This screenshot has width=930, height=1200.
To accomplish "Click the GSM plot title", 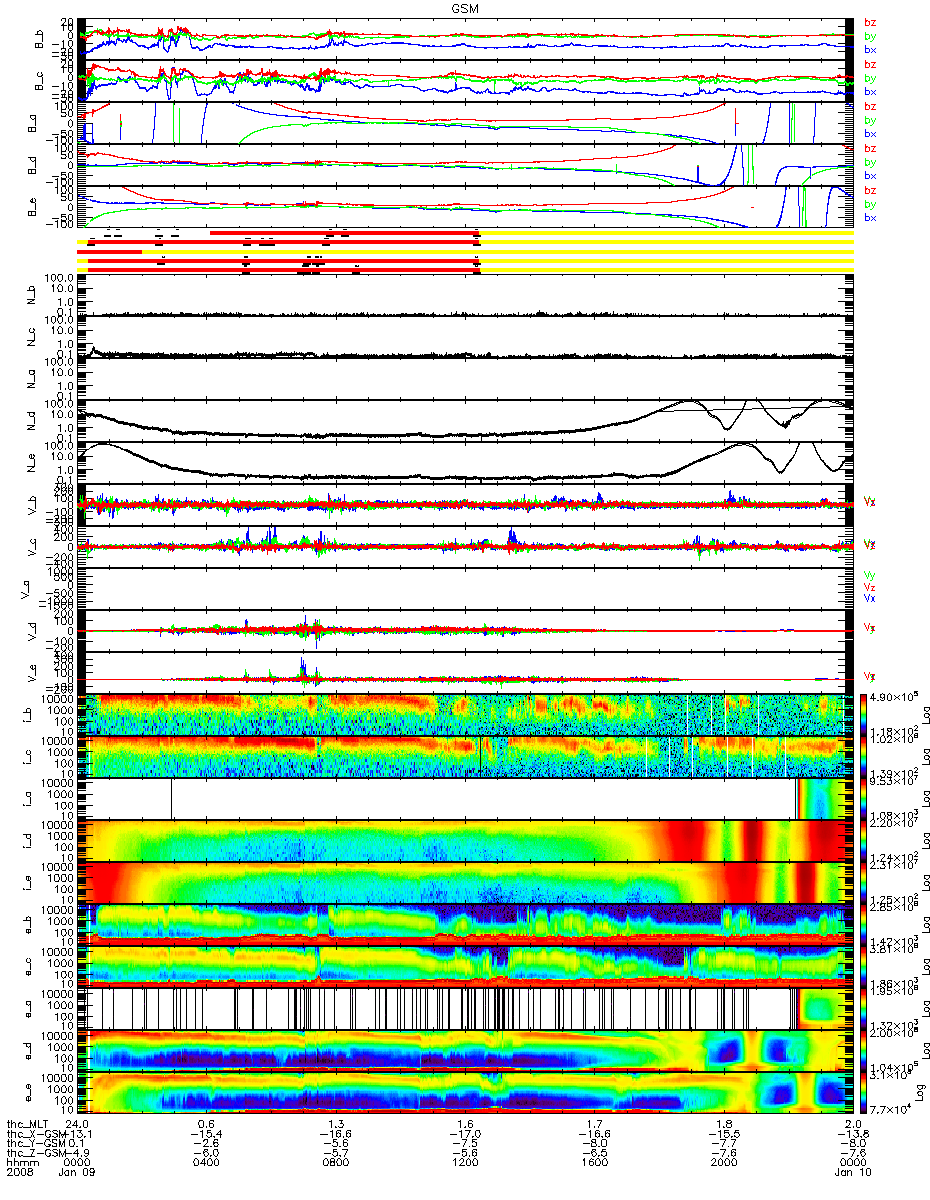I will click(465, 9).
